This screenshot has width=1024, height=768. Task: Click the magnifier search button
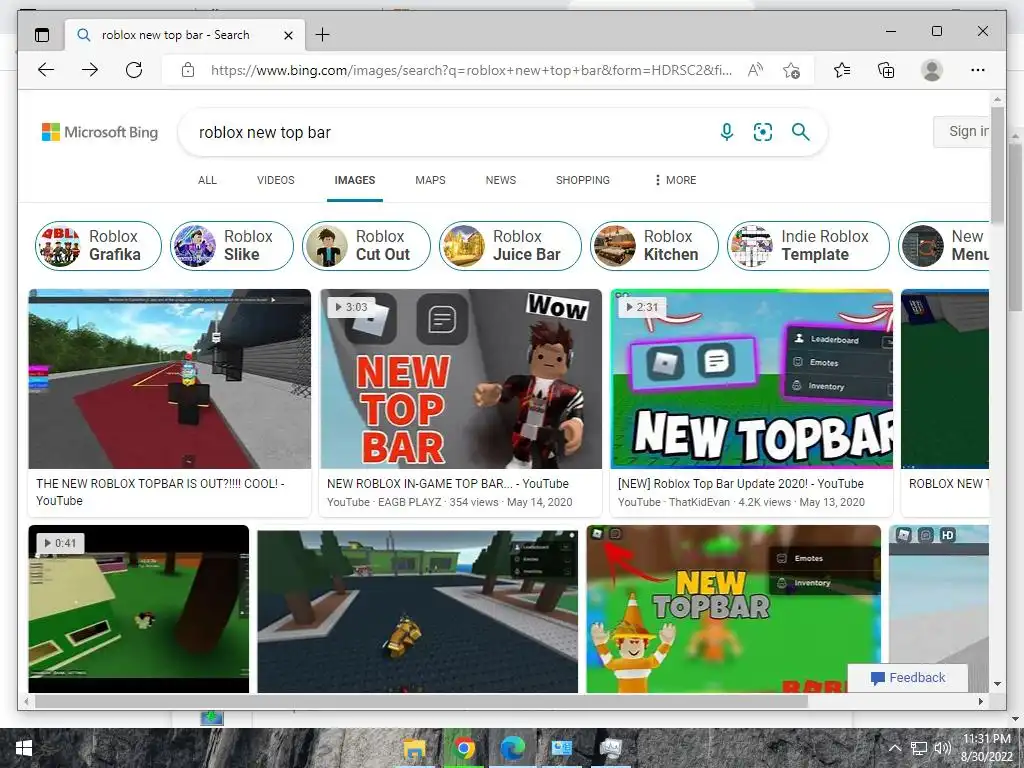[801, 132]
